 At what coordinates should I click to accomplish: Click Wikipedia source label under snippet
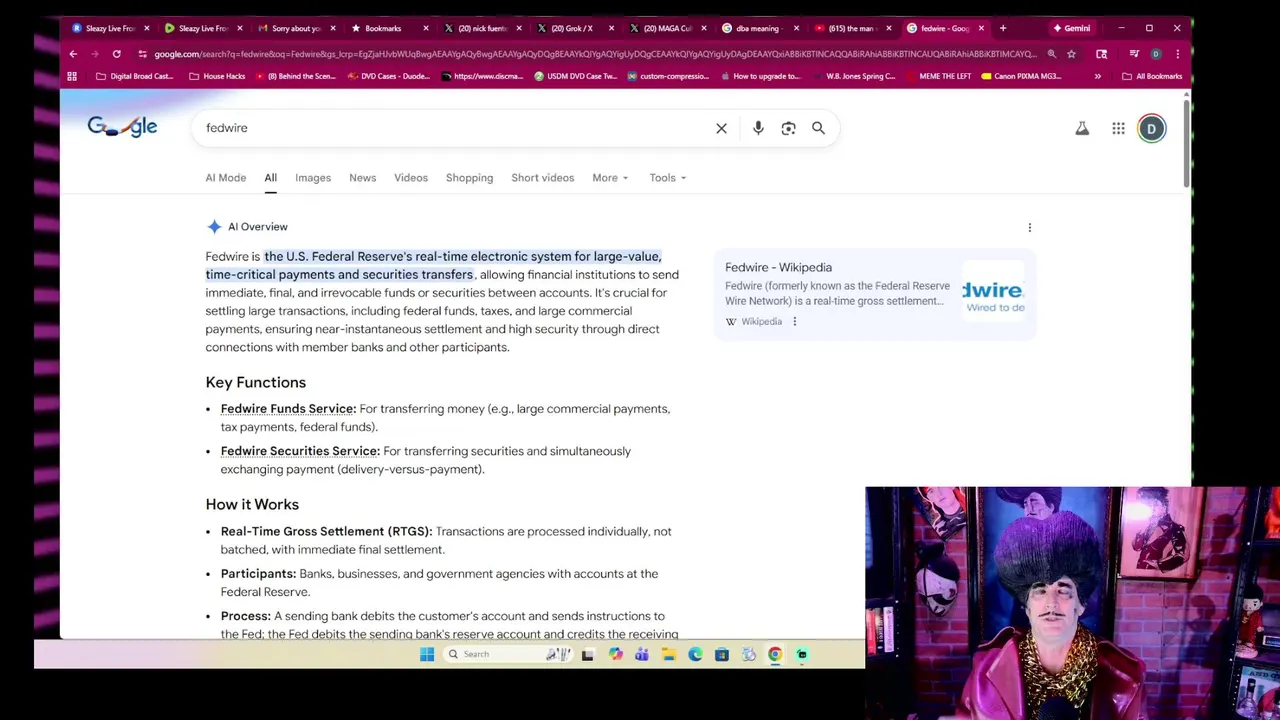(761, 321)
